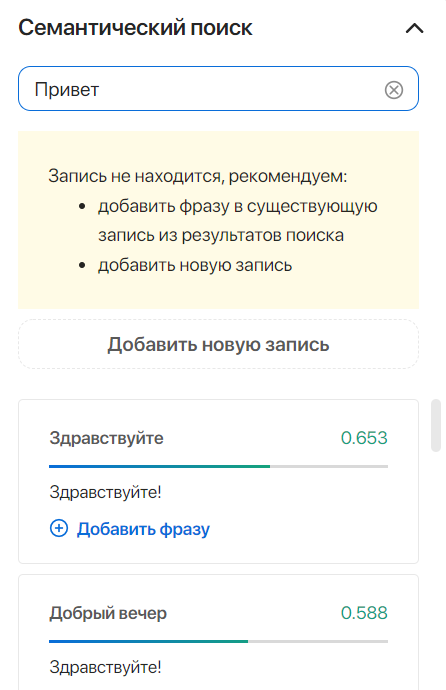Screen dimensions: 446x690
Task: Click Здравствуйте! answer text in first card
Action: point(106,492)
